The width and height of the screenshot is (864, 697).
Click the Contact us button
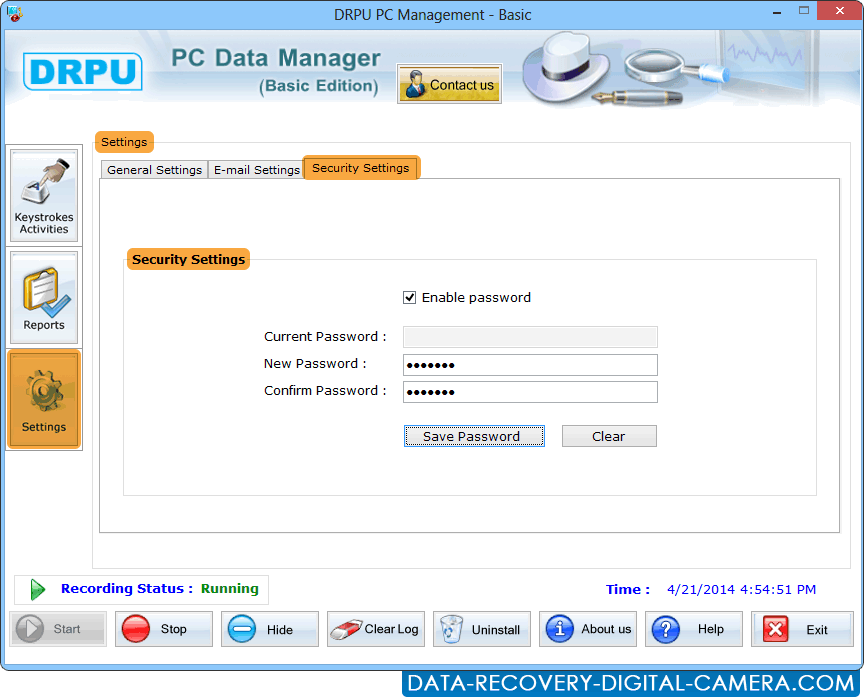449,84
